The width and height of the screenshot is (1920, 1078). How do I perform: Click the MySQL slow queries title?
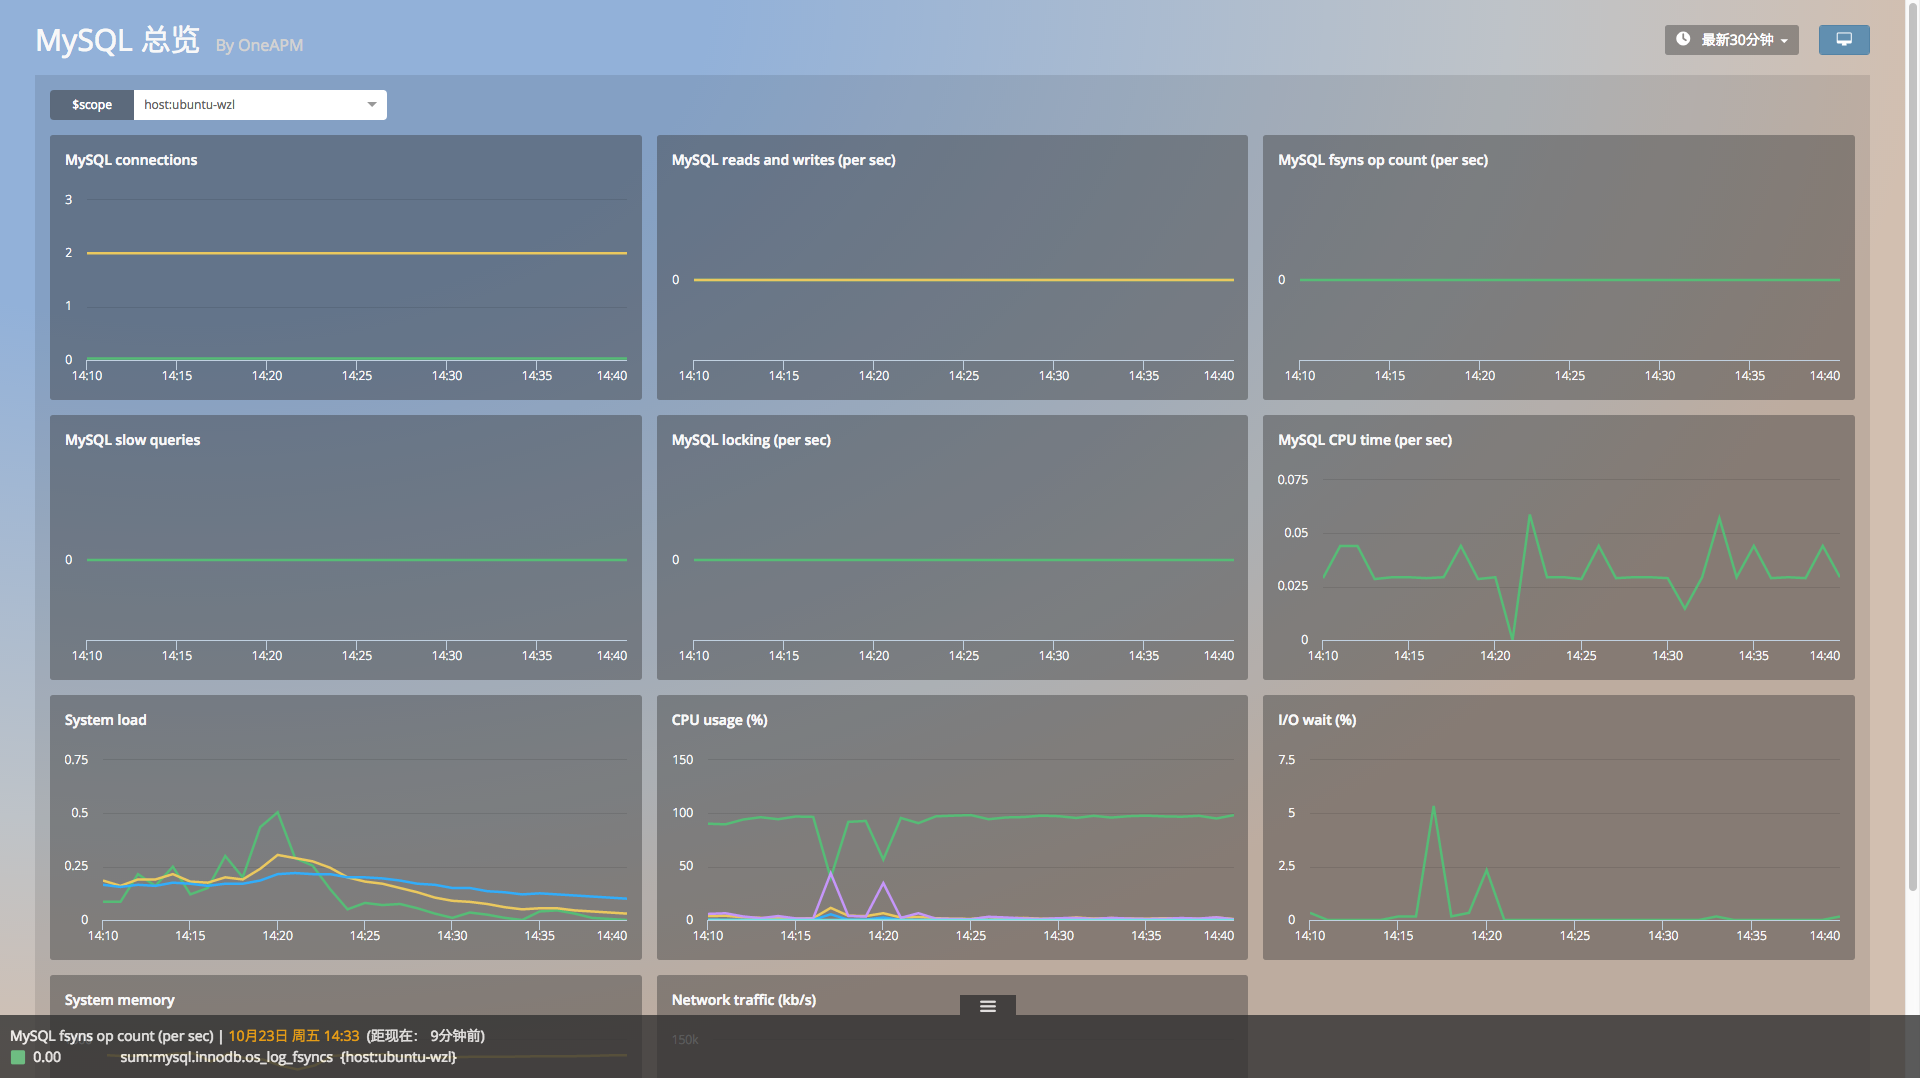[x=132, y=440]
